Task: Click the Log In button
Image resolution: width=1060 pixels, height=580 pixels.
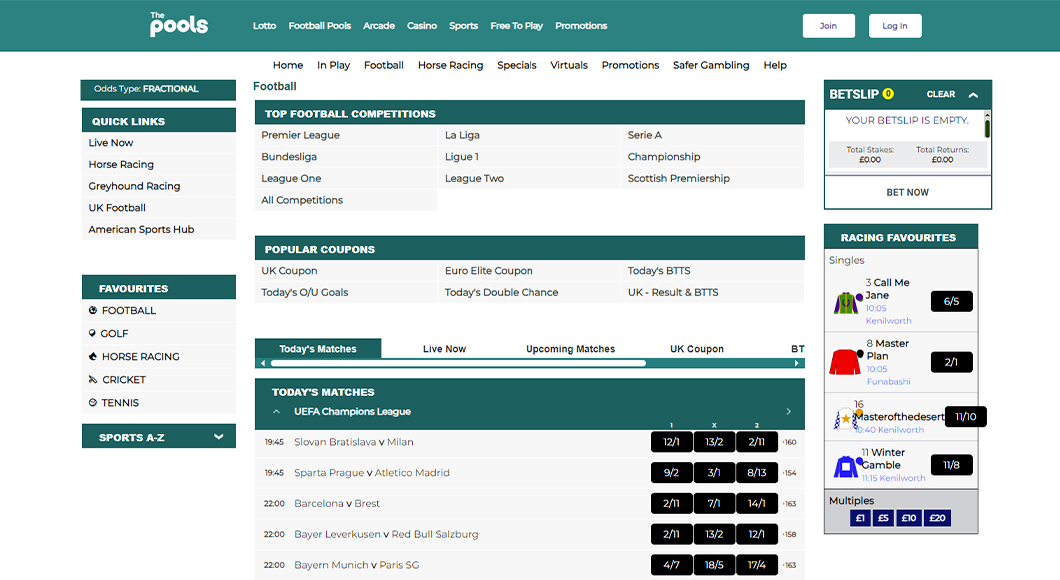Action: coord(894,26)
